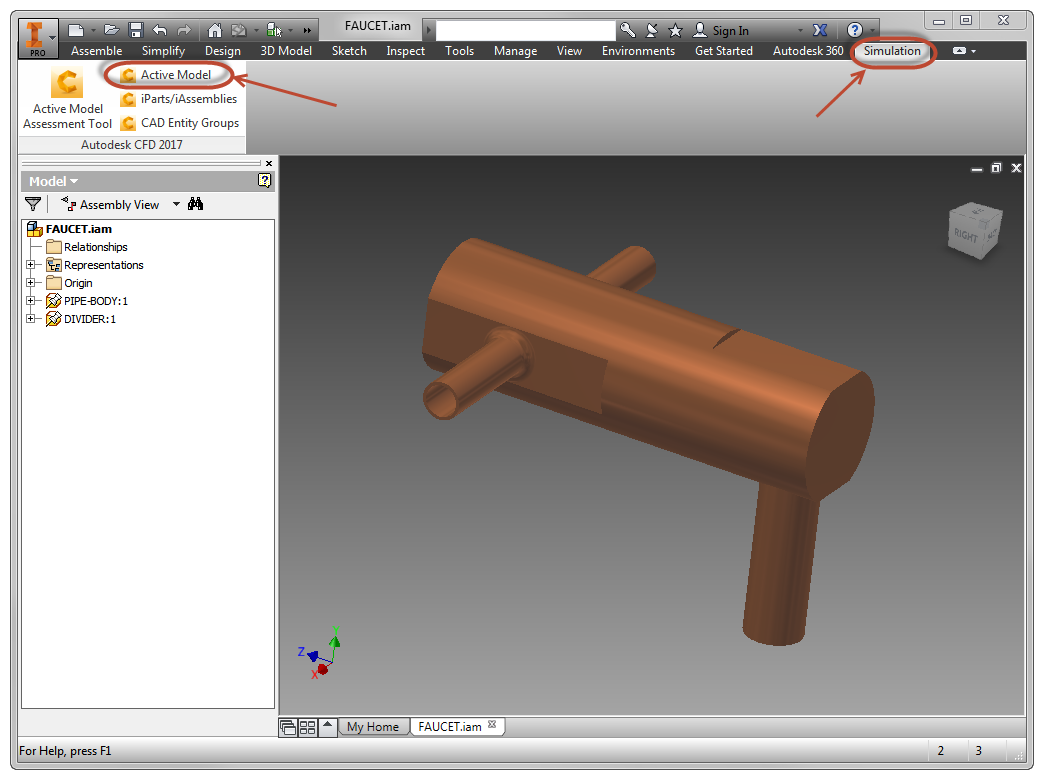Screen dimensions: 1044x780
Task: Click the Autodesk CFD 2017 panel title
Action: (132, 145)
